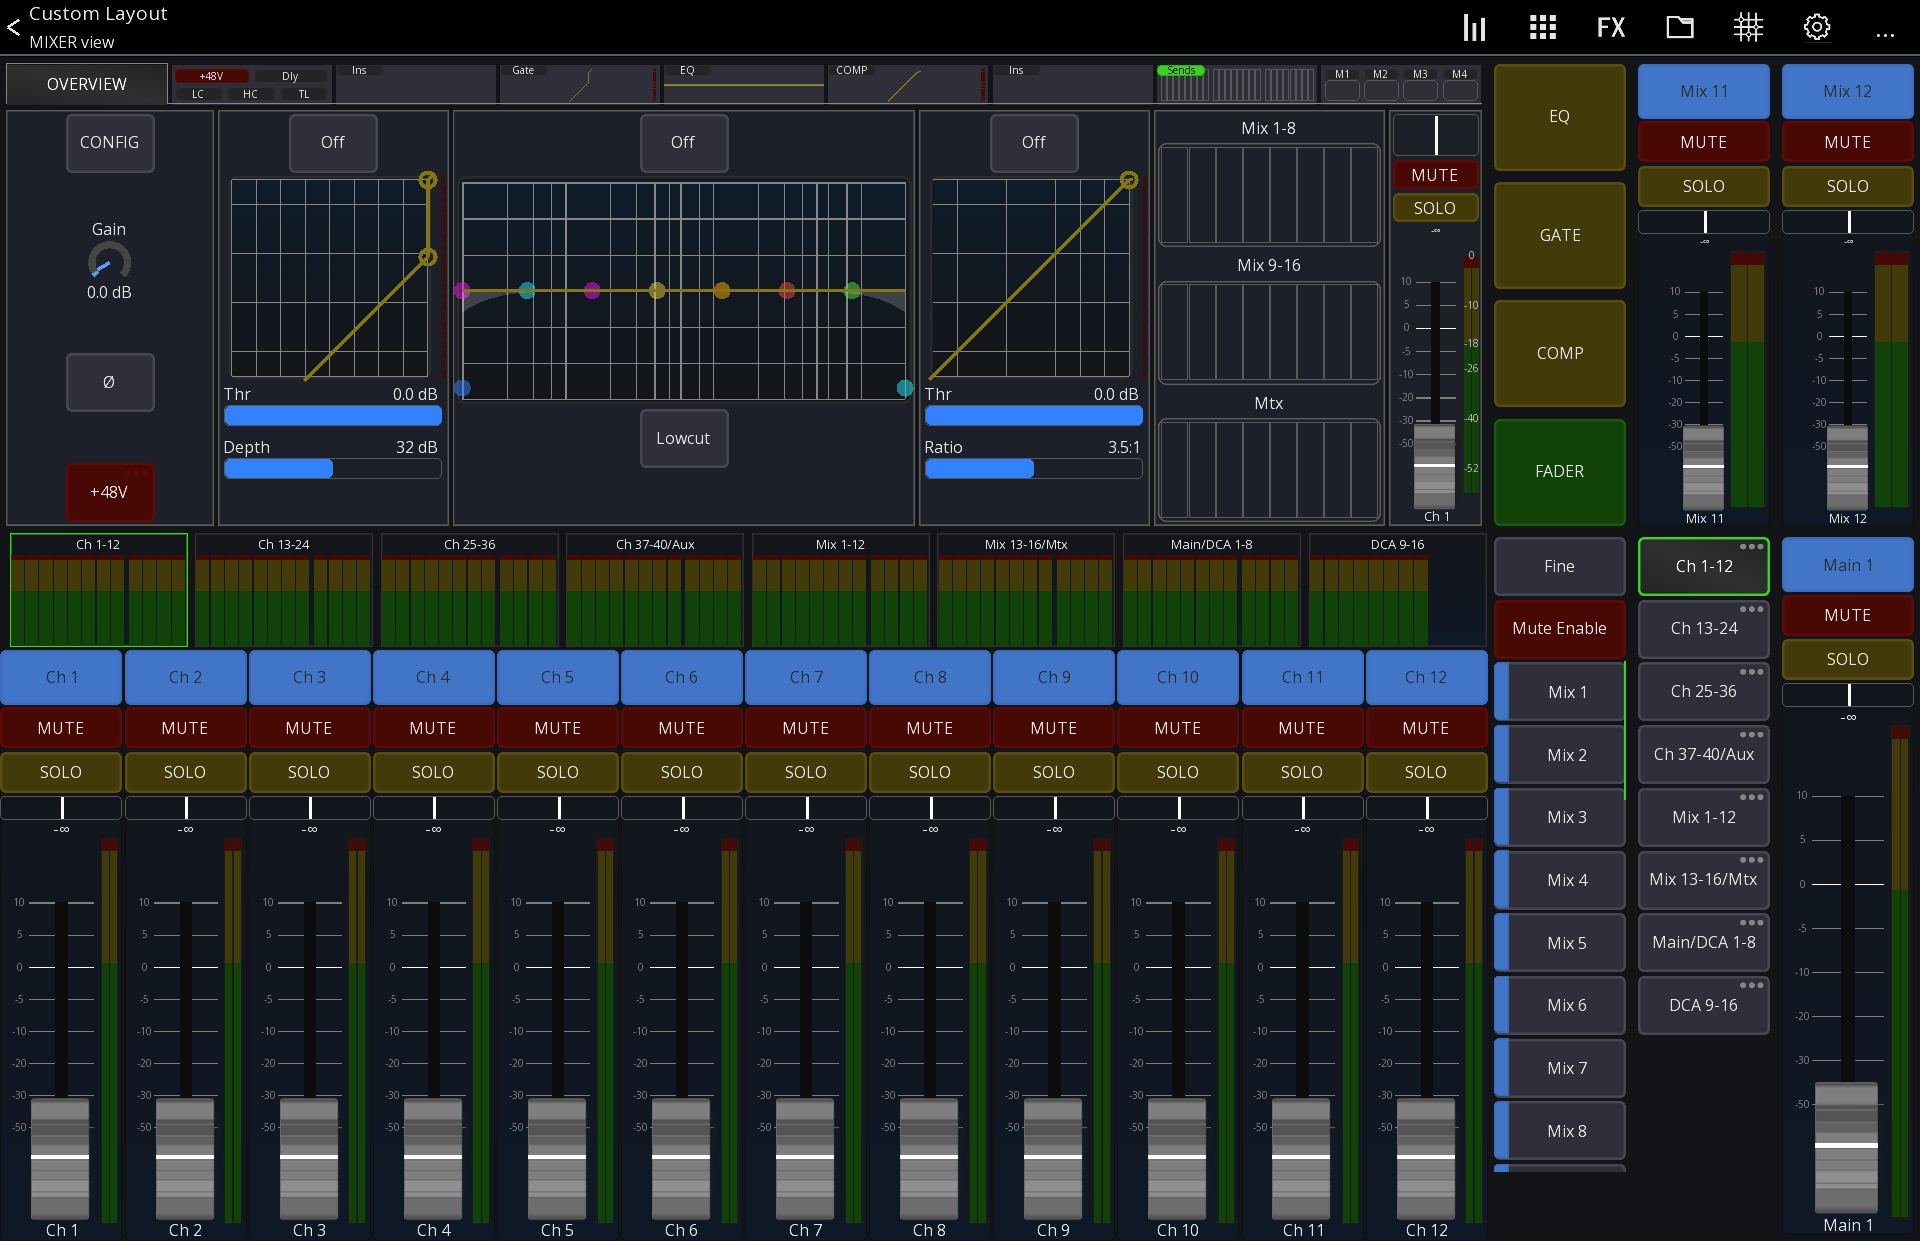This screenshot has height=1241, width=1920.
Task: Adjust the gate Depth slider
Action: point(333,469)
